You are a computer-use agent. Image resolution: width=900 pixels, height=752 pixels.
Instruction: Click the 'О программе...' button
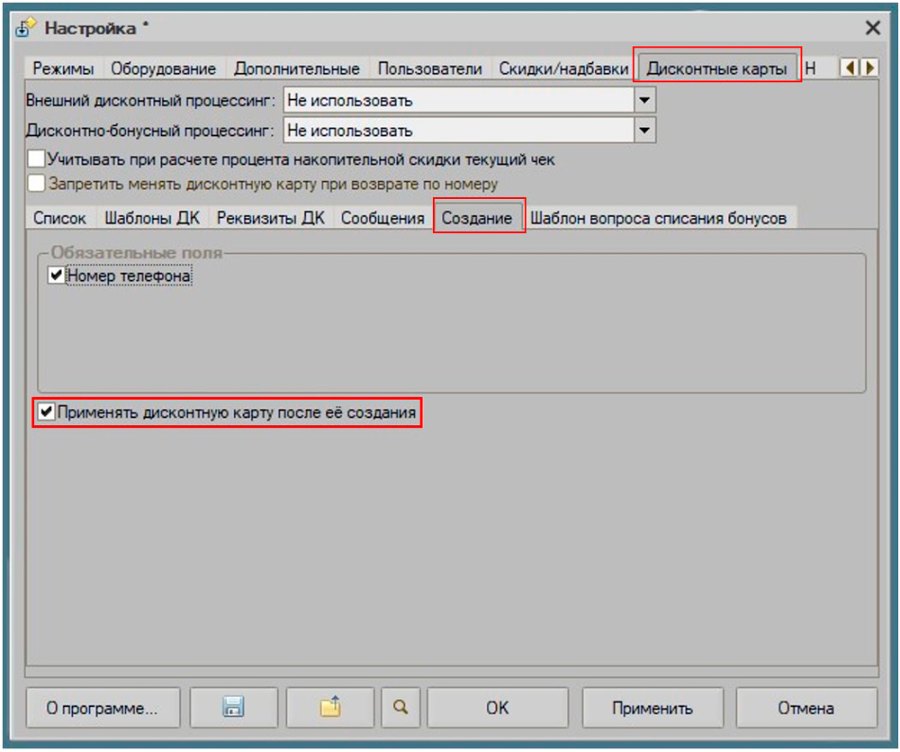pyautogui.click(x=102, y=707)
